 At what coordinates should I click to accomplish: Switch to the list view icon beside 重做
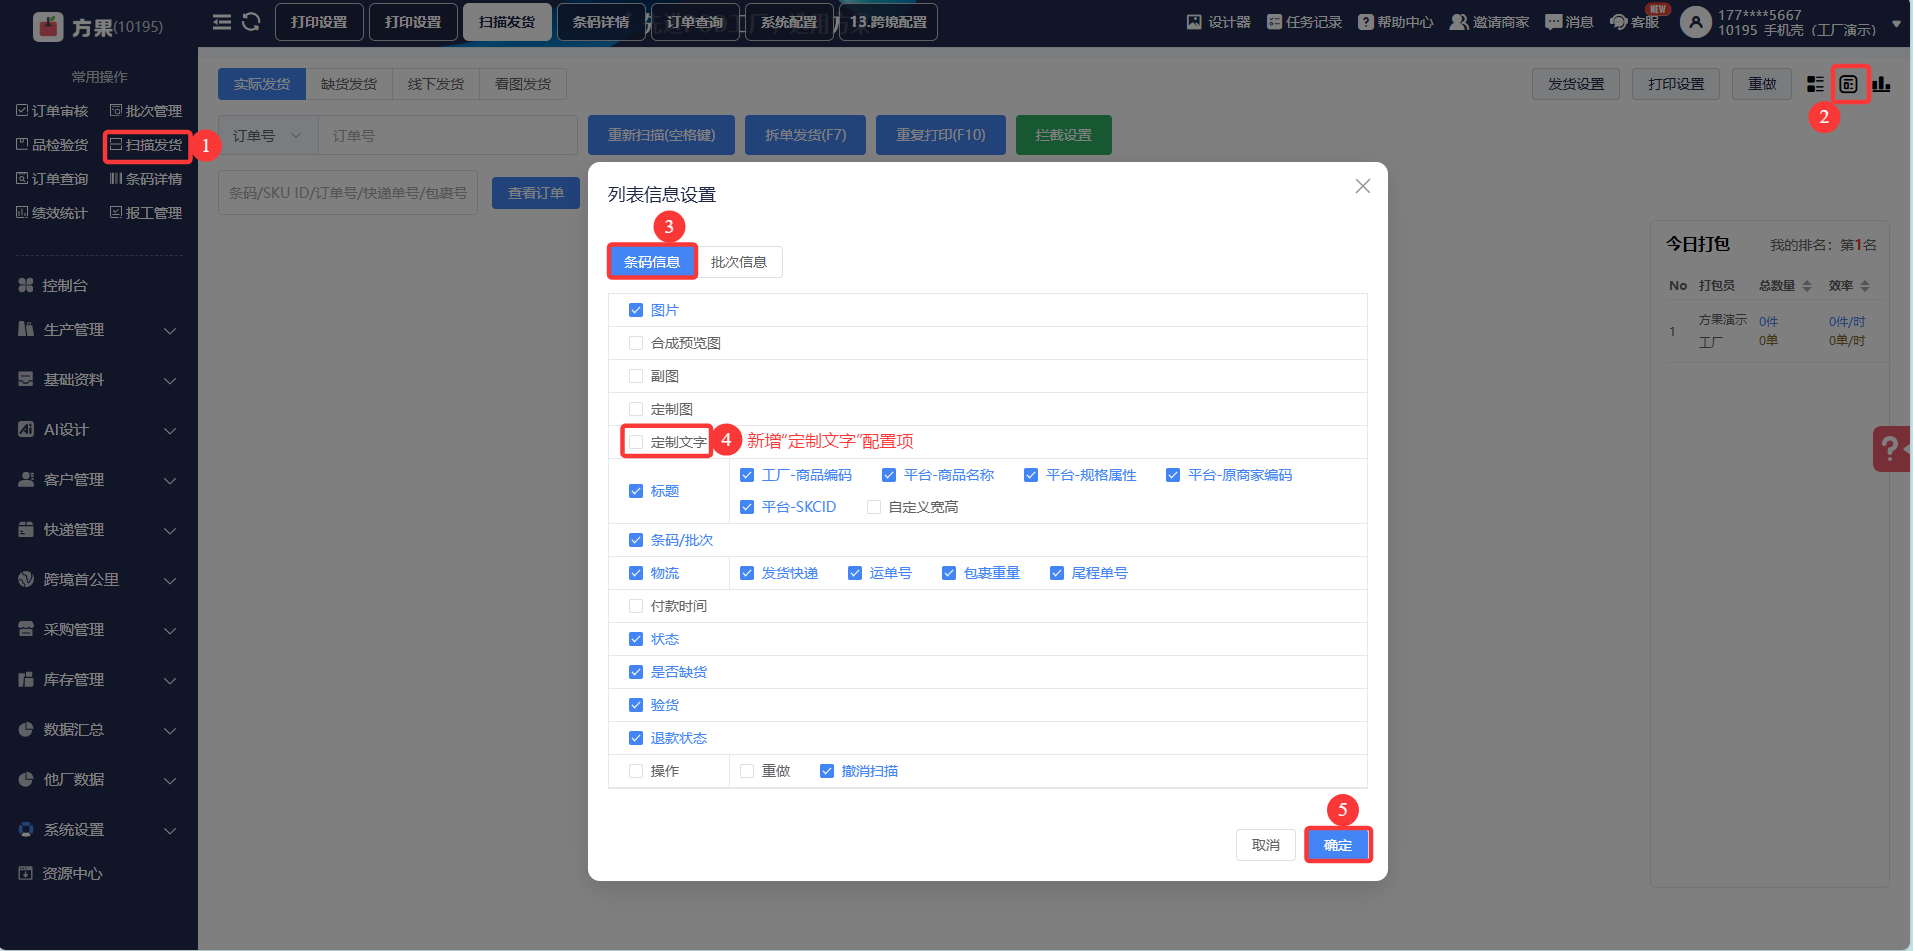1815,84
